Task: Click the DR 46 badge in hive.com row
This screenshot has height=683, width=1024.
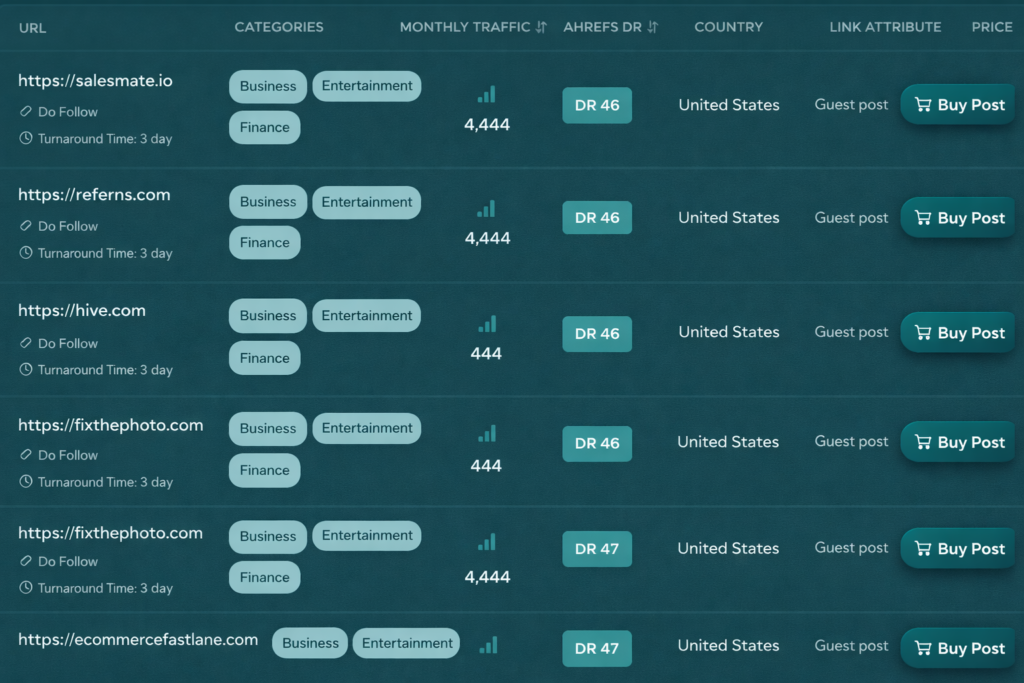Action: coord(597,334)
